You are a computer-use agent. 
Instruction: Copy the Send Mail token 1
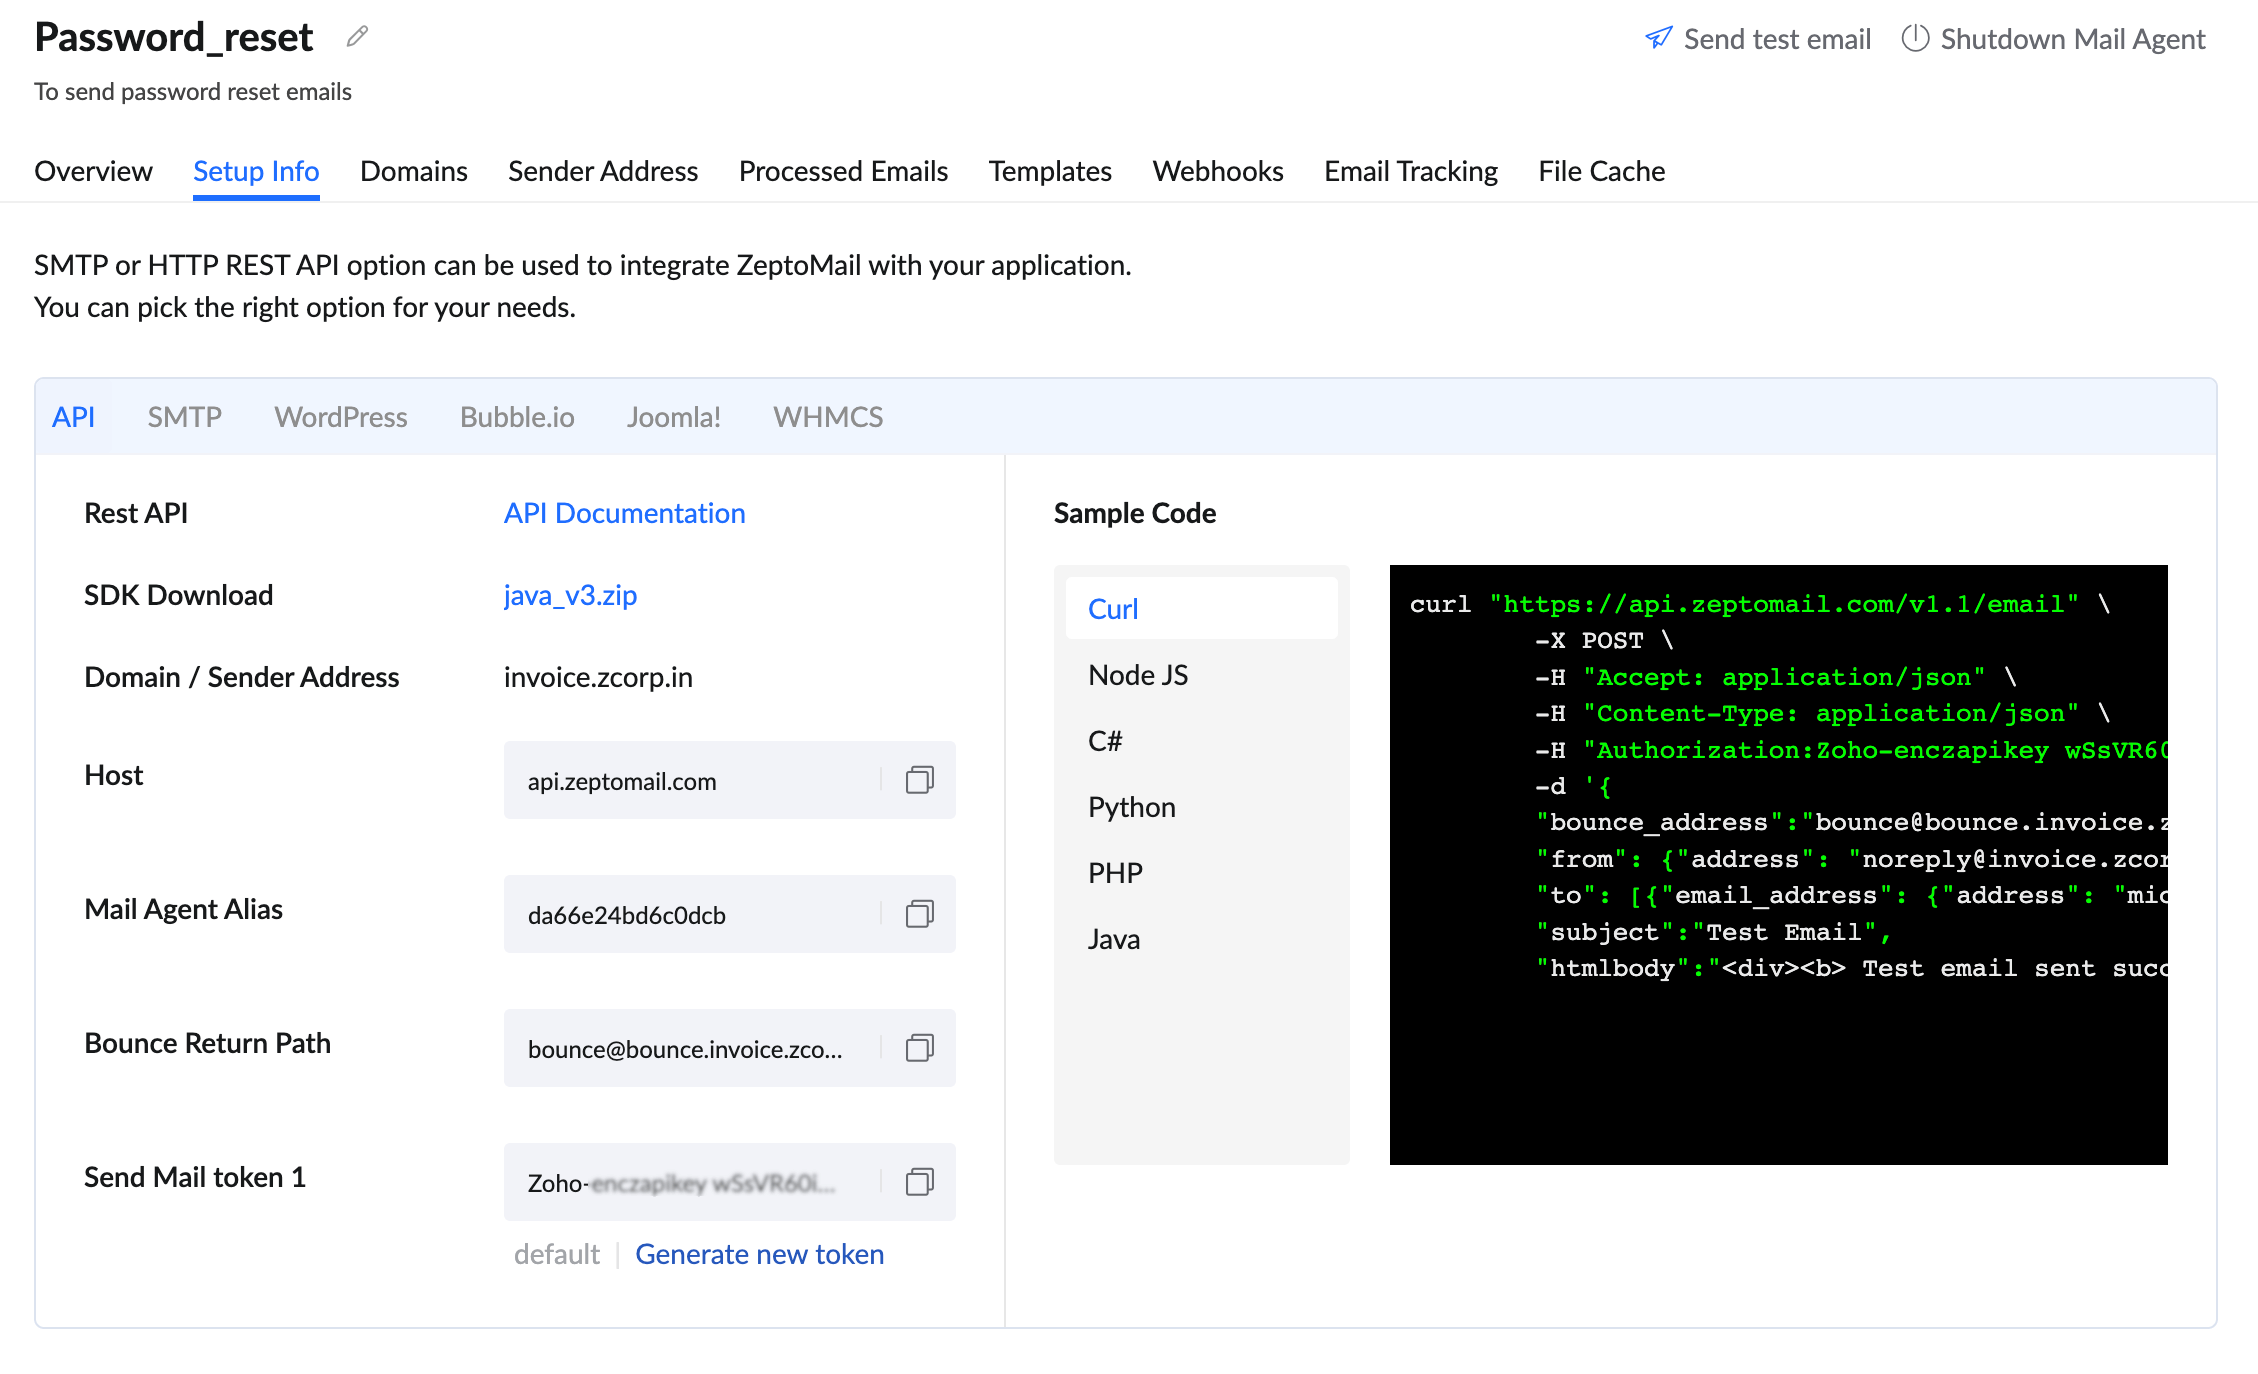click(x=919, y=1182)
